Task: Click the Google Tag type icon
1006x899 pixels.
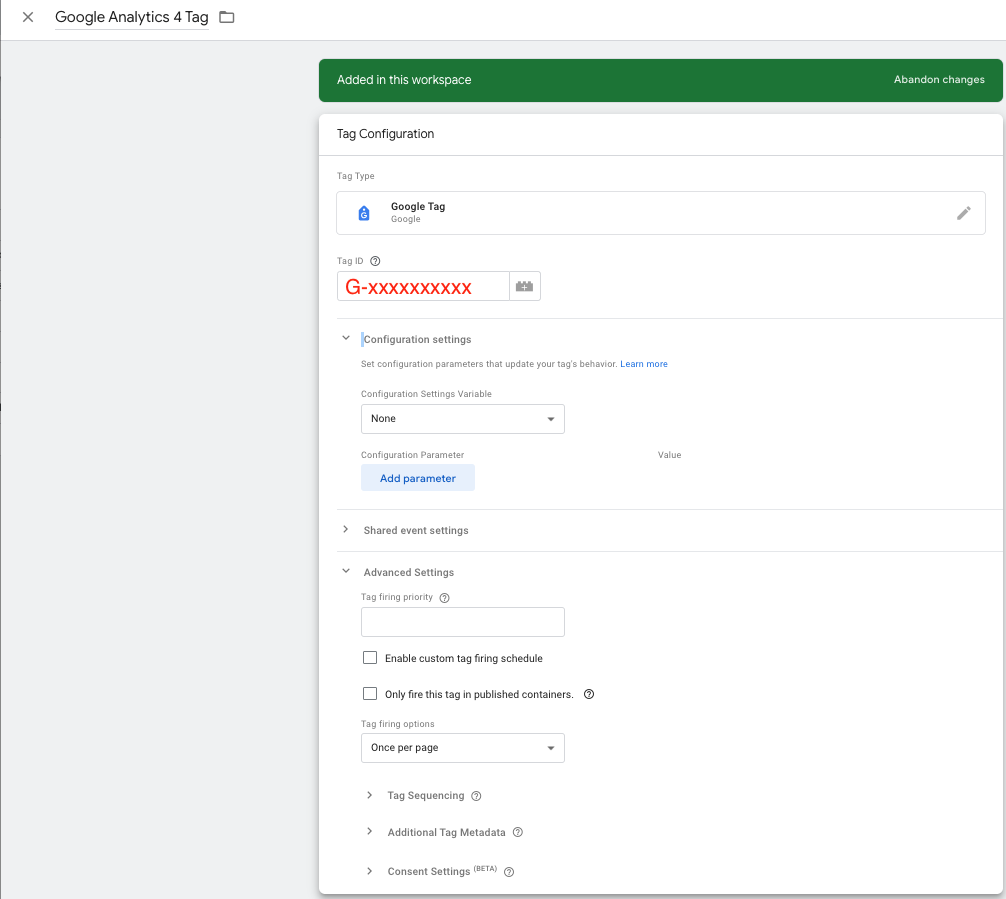Action: (364, 213)
